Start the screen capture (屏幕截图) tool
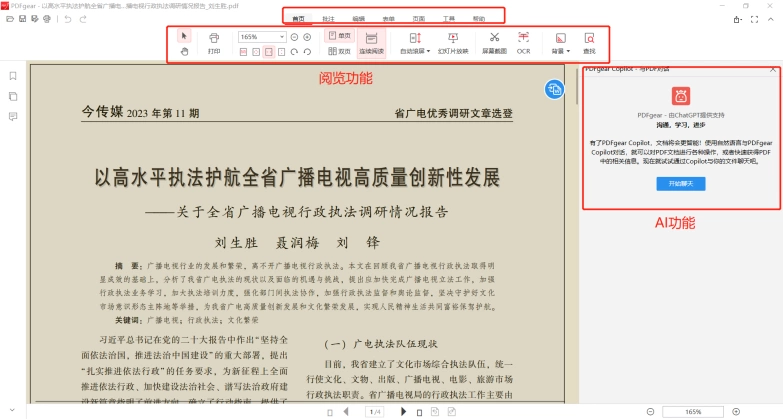This screenshot has width=783, height=419. (x=494, y=43)
